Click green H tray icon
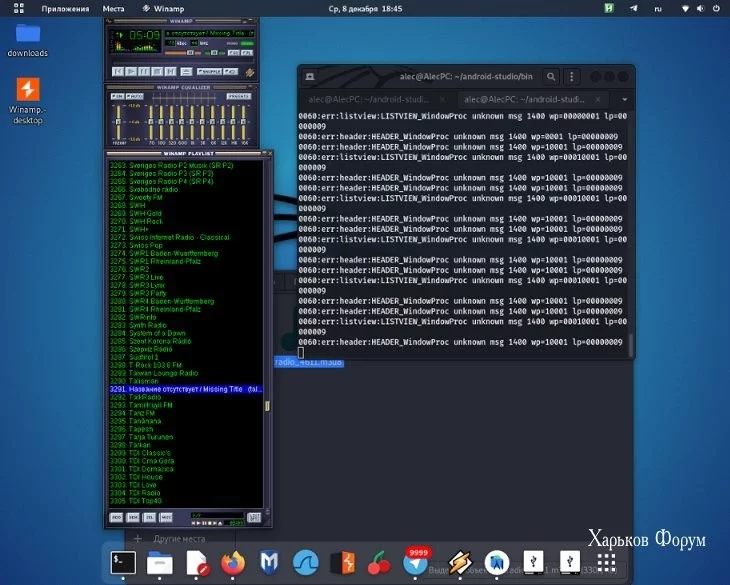Viewport: 730px width, 585px height. 609,8
